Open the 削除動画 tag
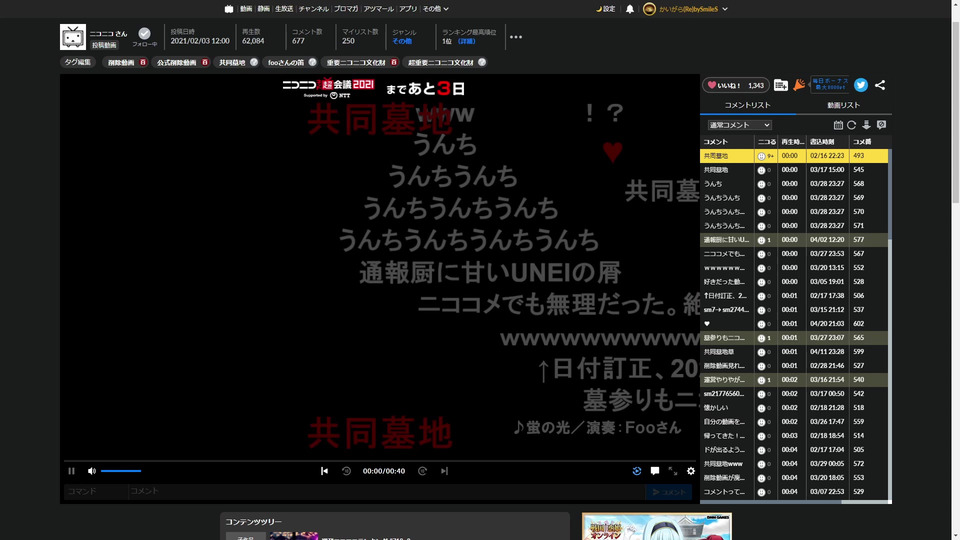The height and width of the screenshot is (540, 960). coord(121,62)
